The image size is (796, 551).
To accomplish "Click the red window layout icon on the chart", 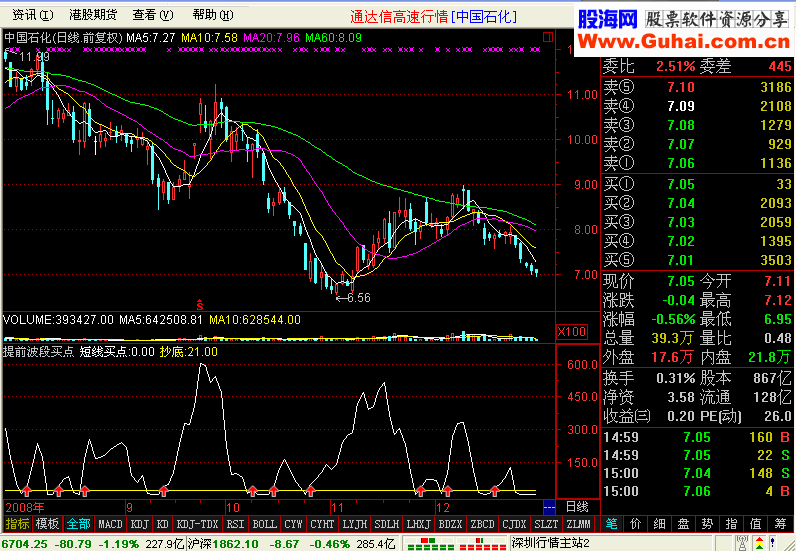I will [x=547, y=37].
